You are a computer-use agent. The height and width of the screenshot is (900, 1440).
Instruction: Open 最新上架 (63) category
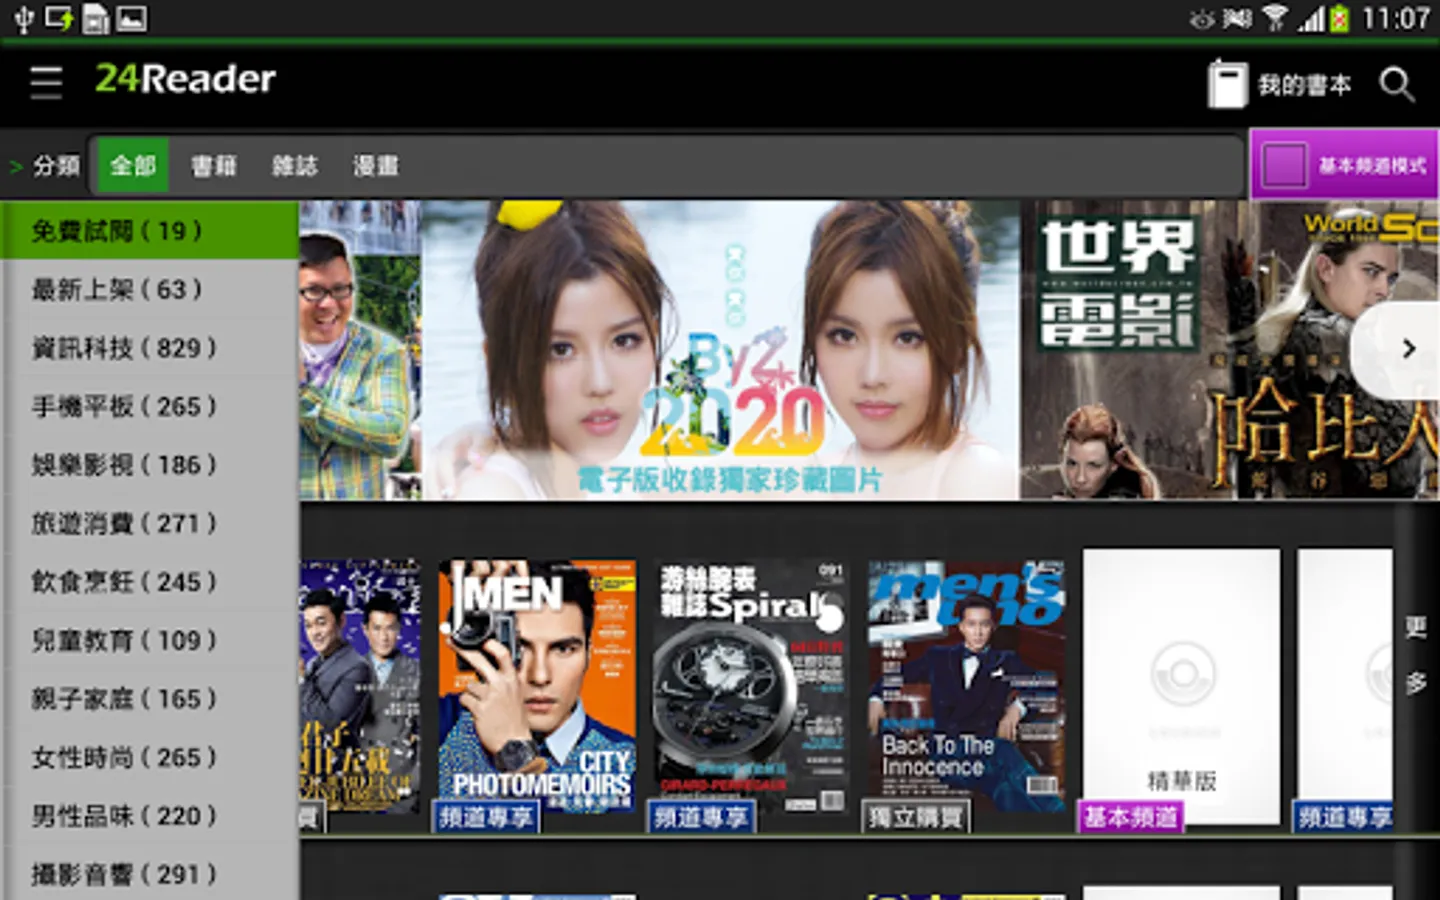point(149,289)
